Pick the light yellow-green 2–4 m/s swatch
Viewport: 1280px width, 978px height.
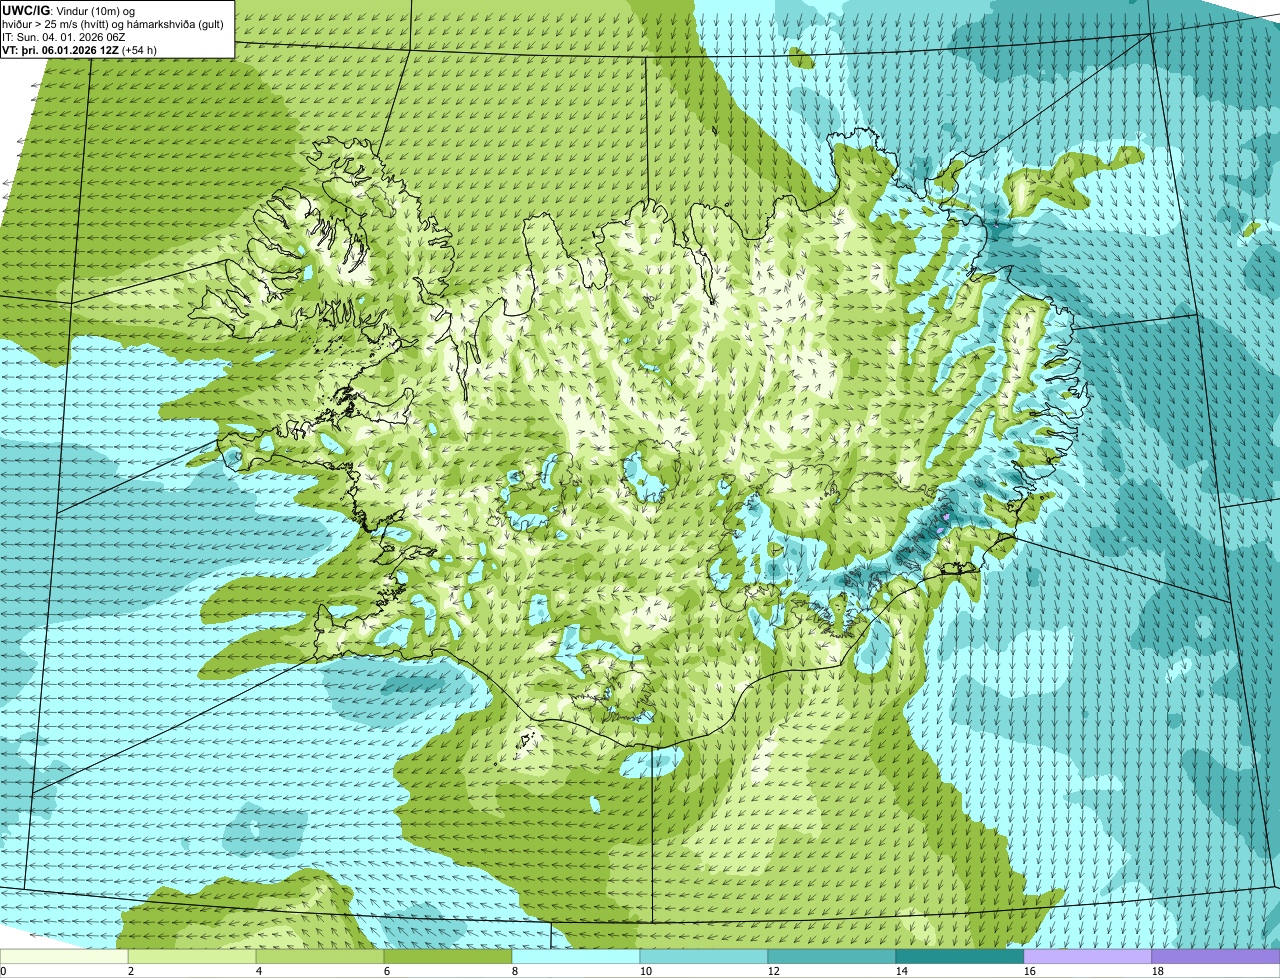(x=192, y=956)
